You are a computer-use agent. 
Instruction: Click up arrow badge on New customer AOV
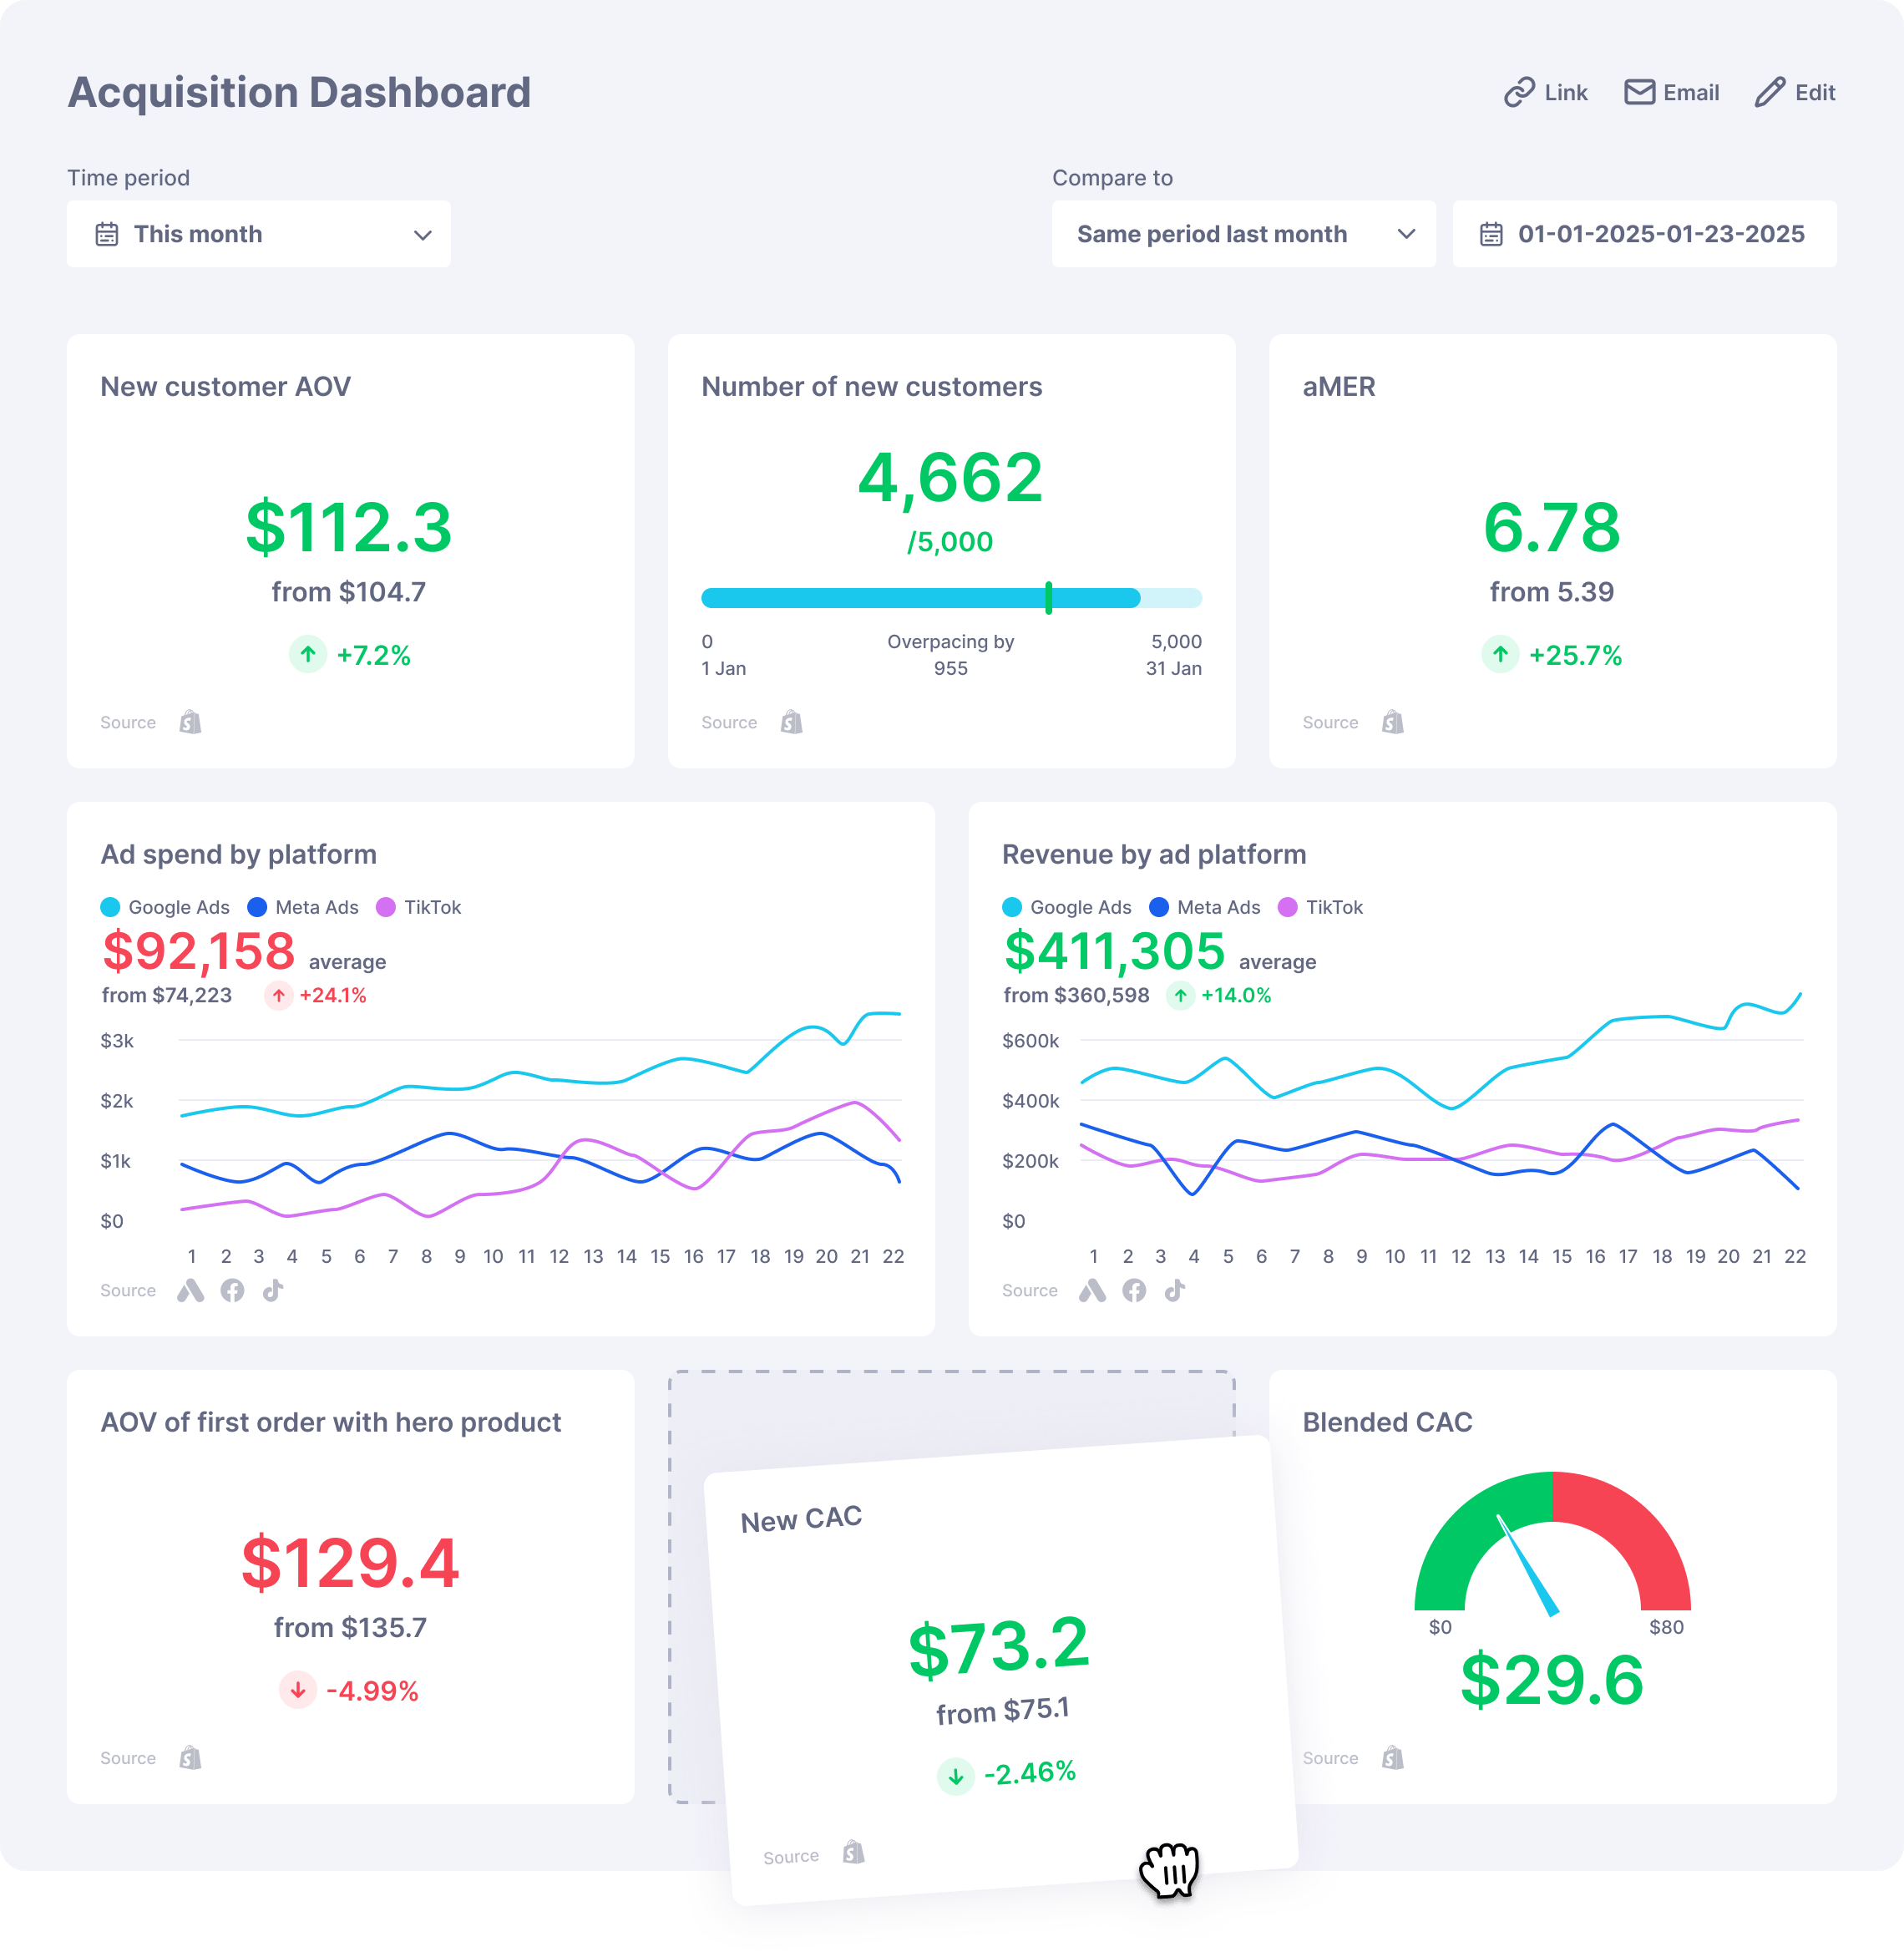308,655
